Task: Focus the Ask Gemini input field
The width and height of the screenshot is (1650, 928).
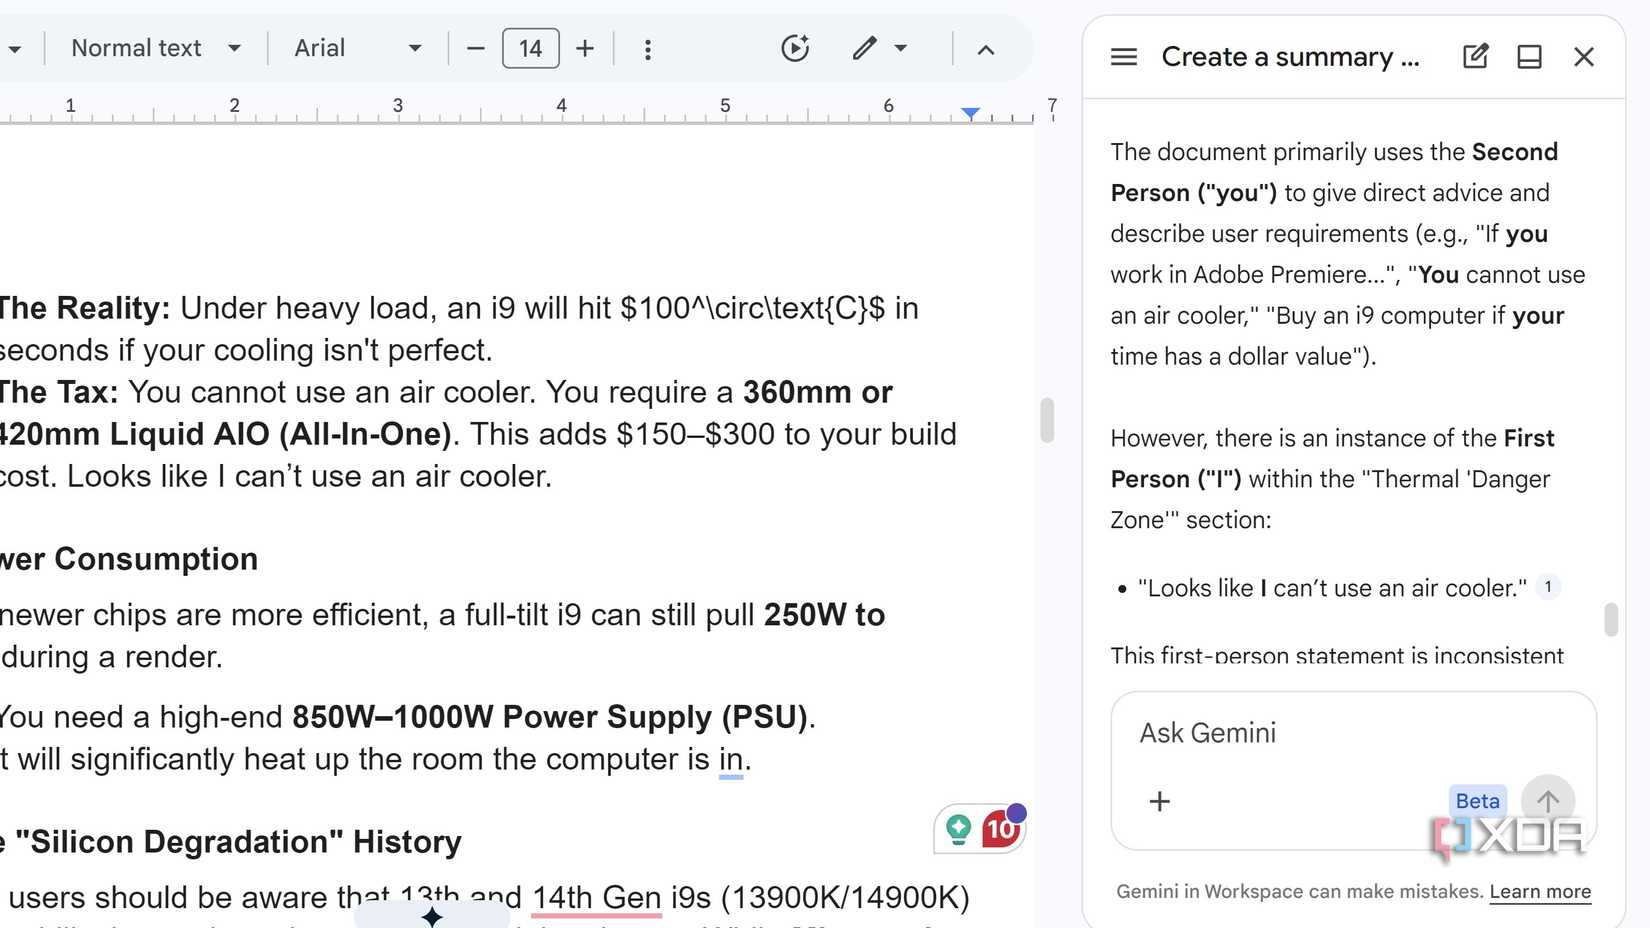Action: click(x=1353, y=733)
